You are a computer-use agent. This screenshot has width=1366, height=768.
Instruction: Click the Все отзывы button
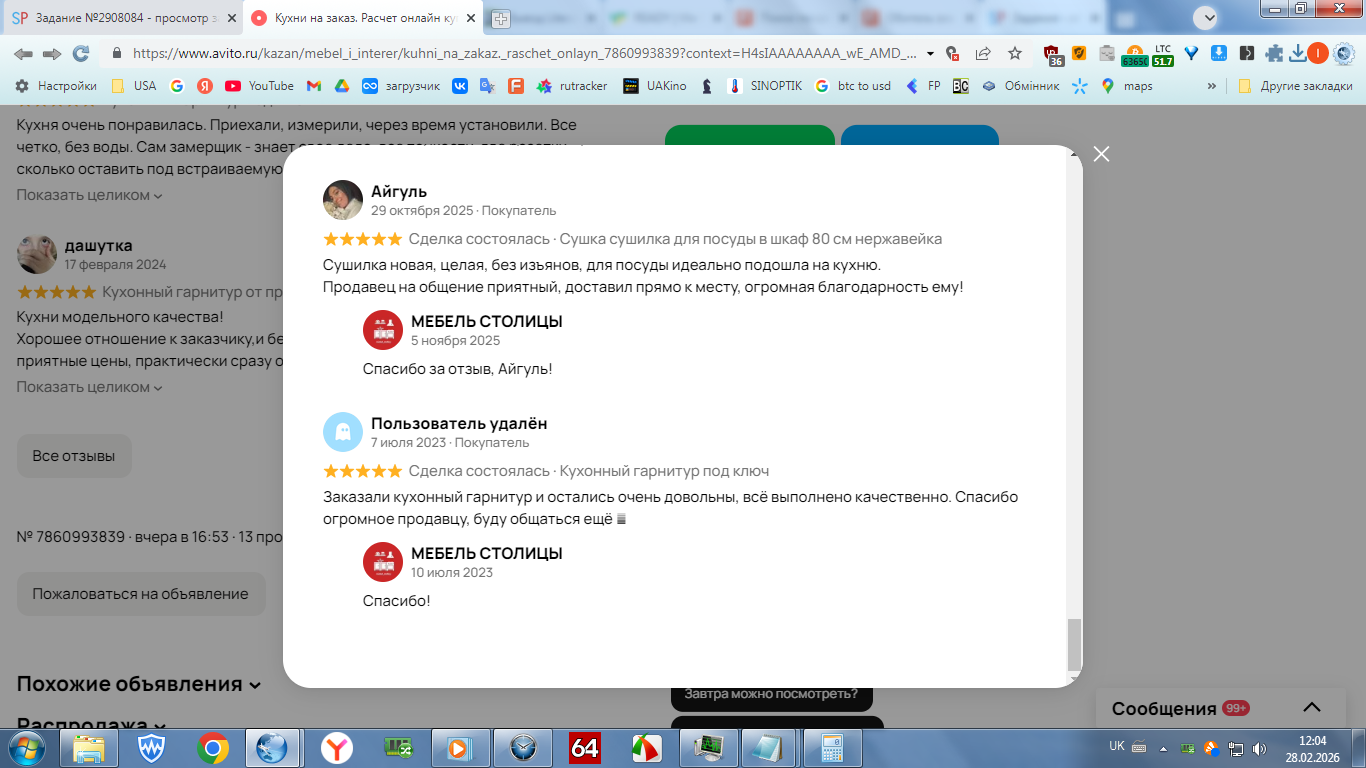74,456
